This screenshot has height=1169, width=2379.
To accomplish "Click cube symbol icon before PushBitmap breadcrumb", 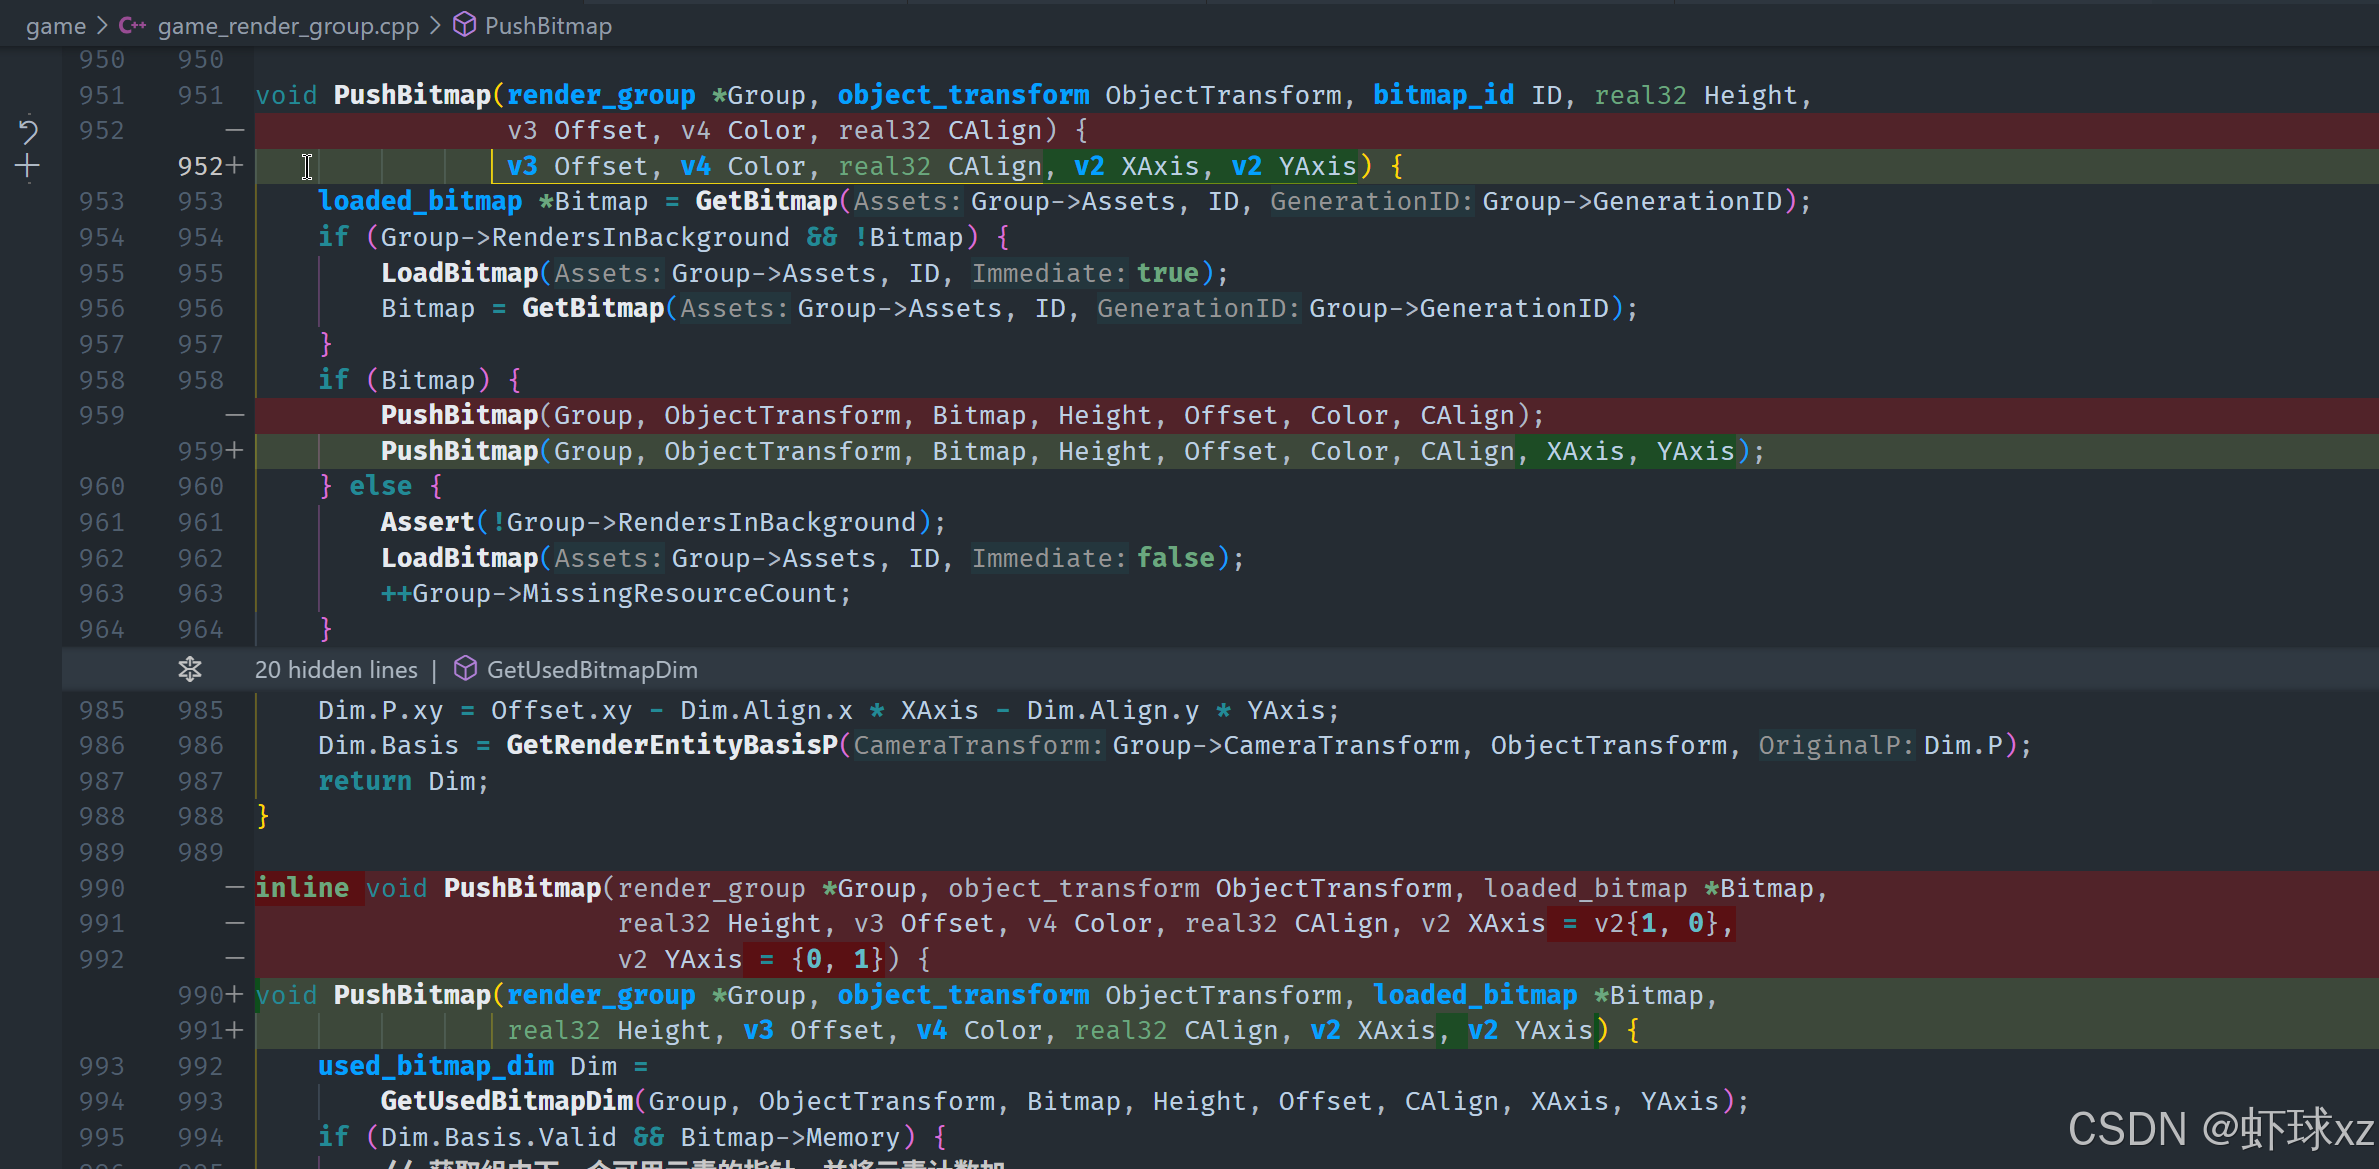I will [x=464, y=25].
